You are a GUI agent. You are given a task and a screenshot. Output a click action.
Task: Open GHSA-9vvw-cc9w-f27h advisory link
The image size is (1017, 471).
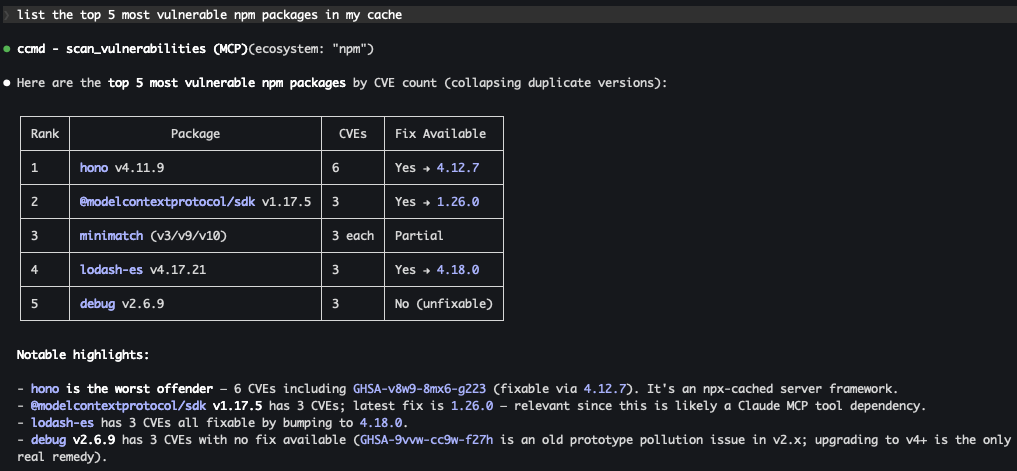[x=427, y=440]
